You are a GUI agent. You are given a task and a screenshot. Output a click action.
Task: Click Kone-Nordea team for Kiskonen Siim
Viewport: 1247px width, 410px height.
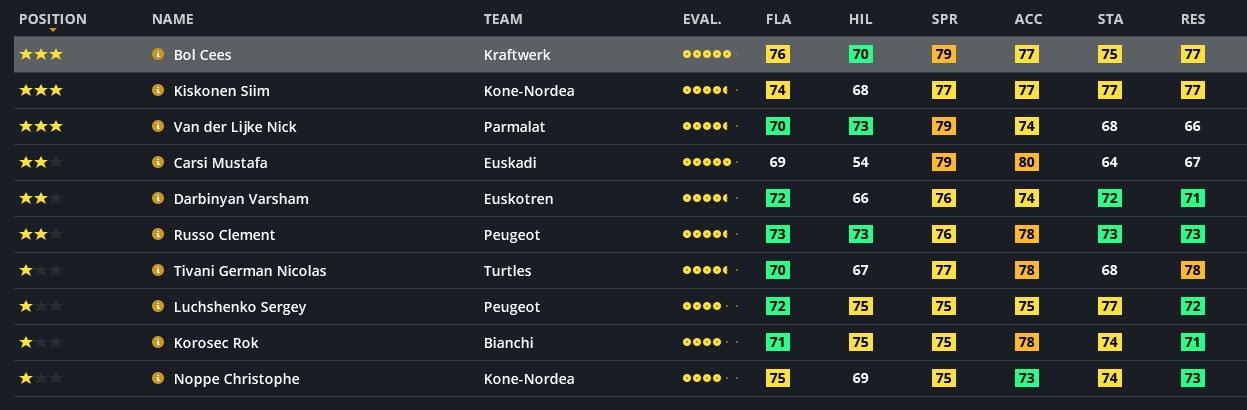click(529, 91)
